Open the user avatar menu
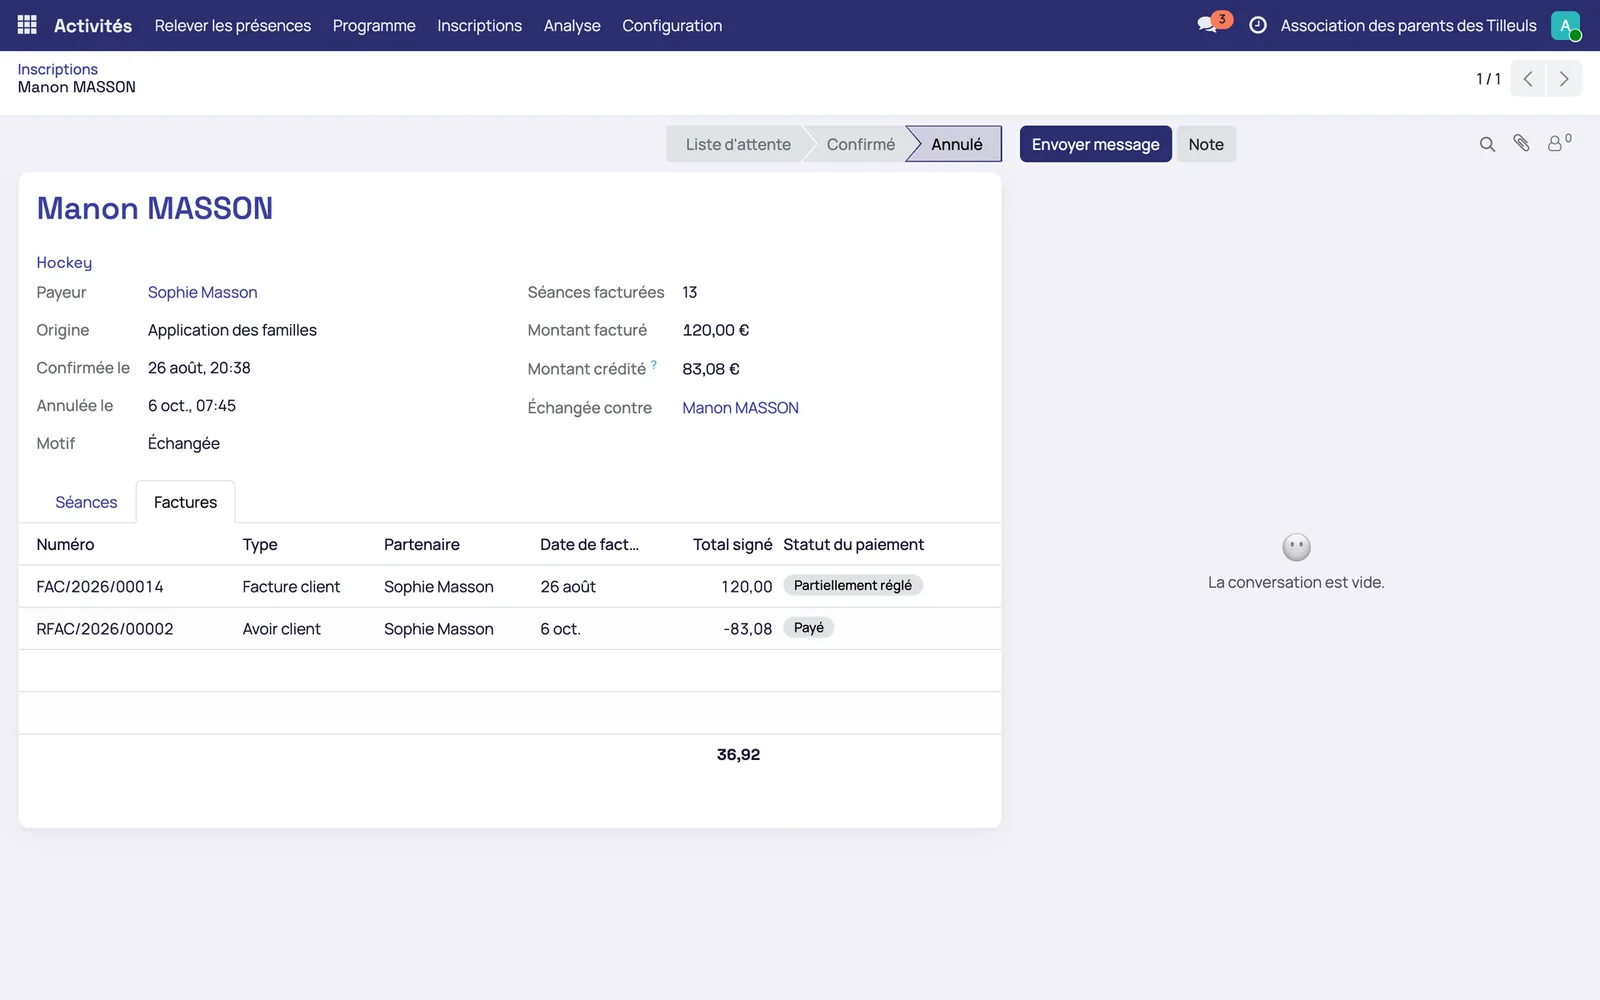 click(x=1565, y=25)
